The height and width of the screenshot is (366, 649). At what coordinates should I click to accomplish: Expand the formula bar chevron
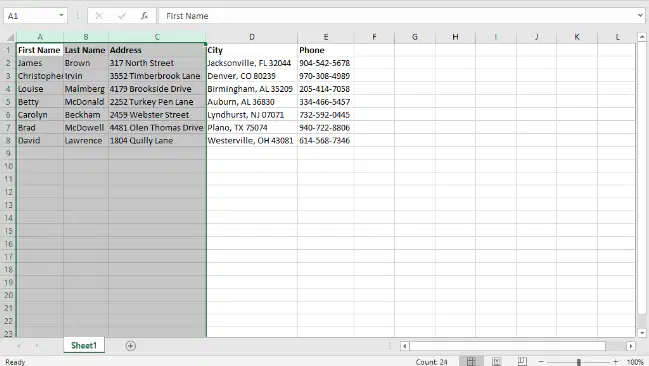pyautogui.click(x=640, y=16)
